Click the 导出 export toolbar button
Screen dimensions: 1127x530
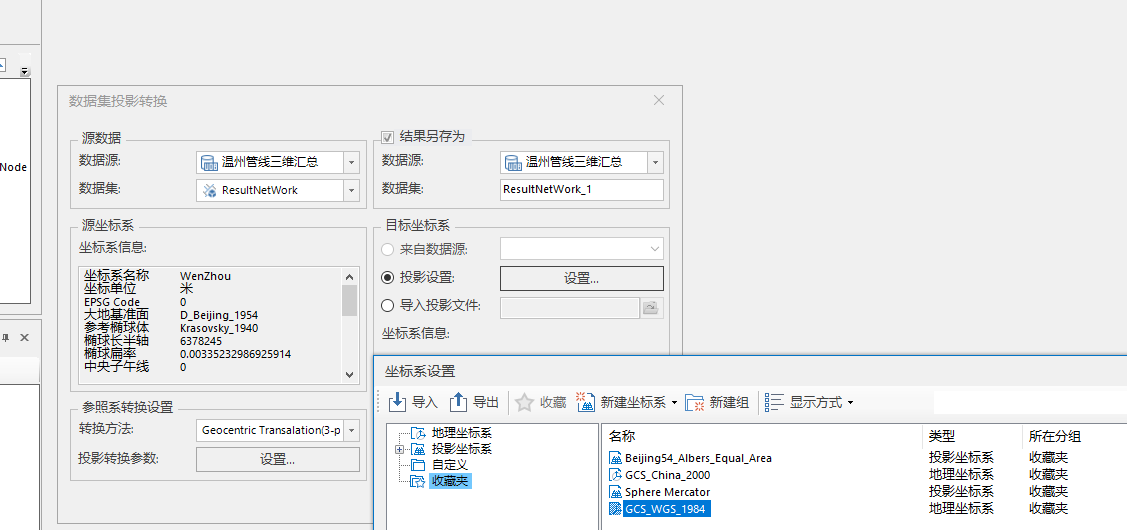[474, 402]
